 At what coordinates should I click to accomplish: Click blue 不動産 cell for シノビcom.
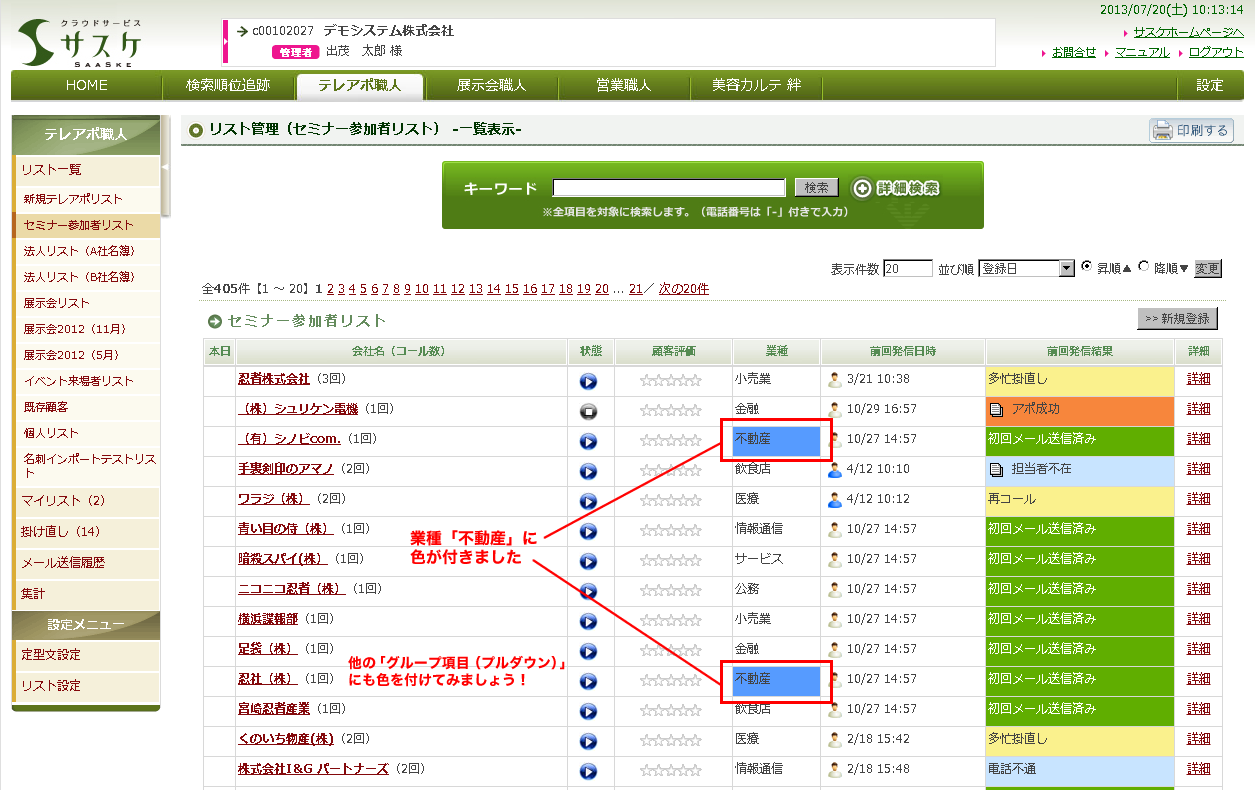[x=776, y=440]
